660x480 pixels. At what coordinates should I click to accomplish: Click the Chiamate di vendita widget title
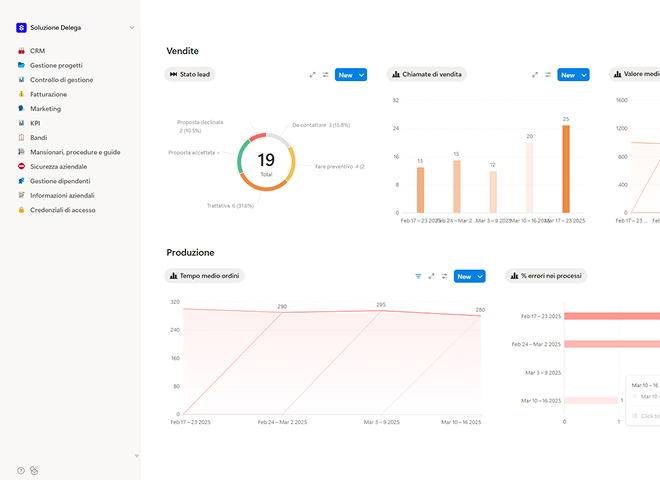(x=431, y=75)
